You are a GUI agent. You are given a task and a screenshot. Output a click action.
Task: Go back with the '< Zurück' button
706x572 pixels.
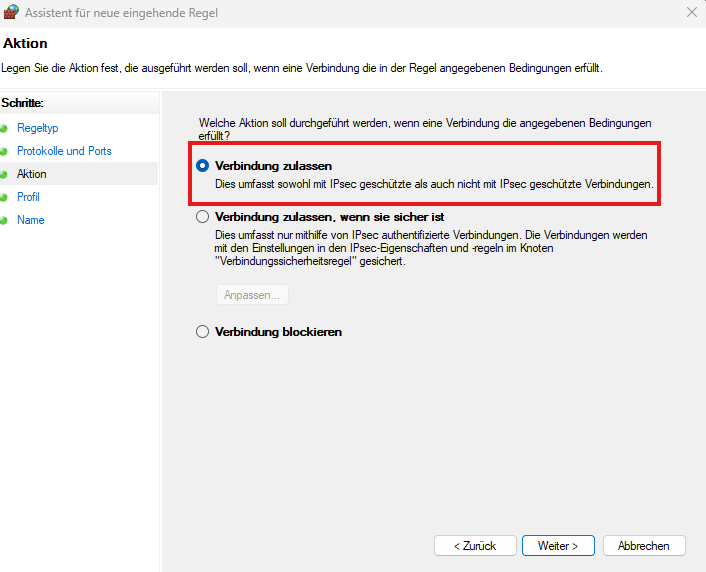tap(475, 546)
